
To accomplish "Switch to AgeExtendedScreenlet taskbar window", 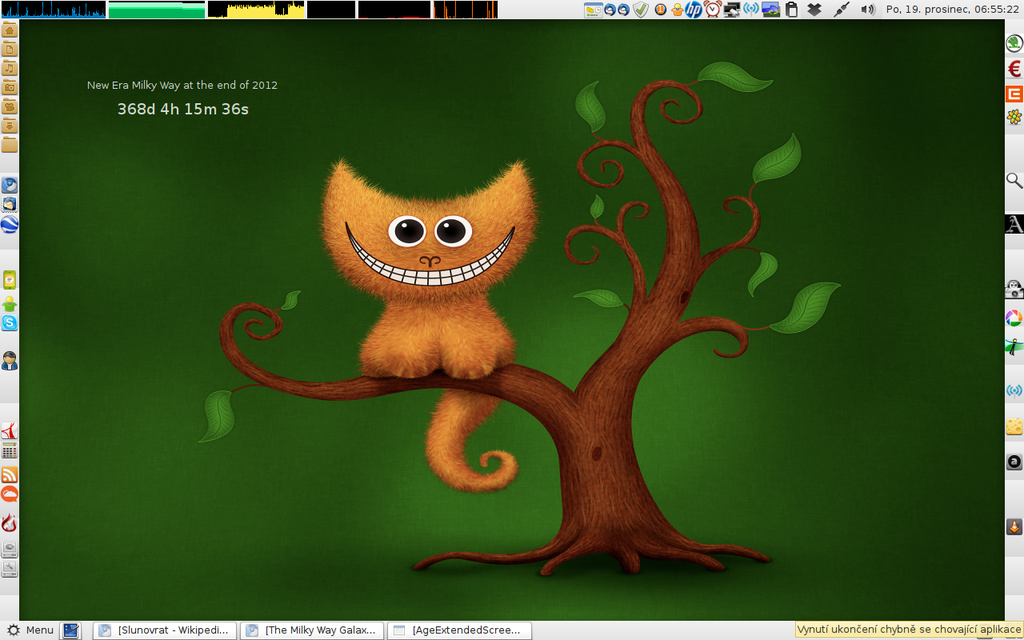I will (x=460, y=630).
